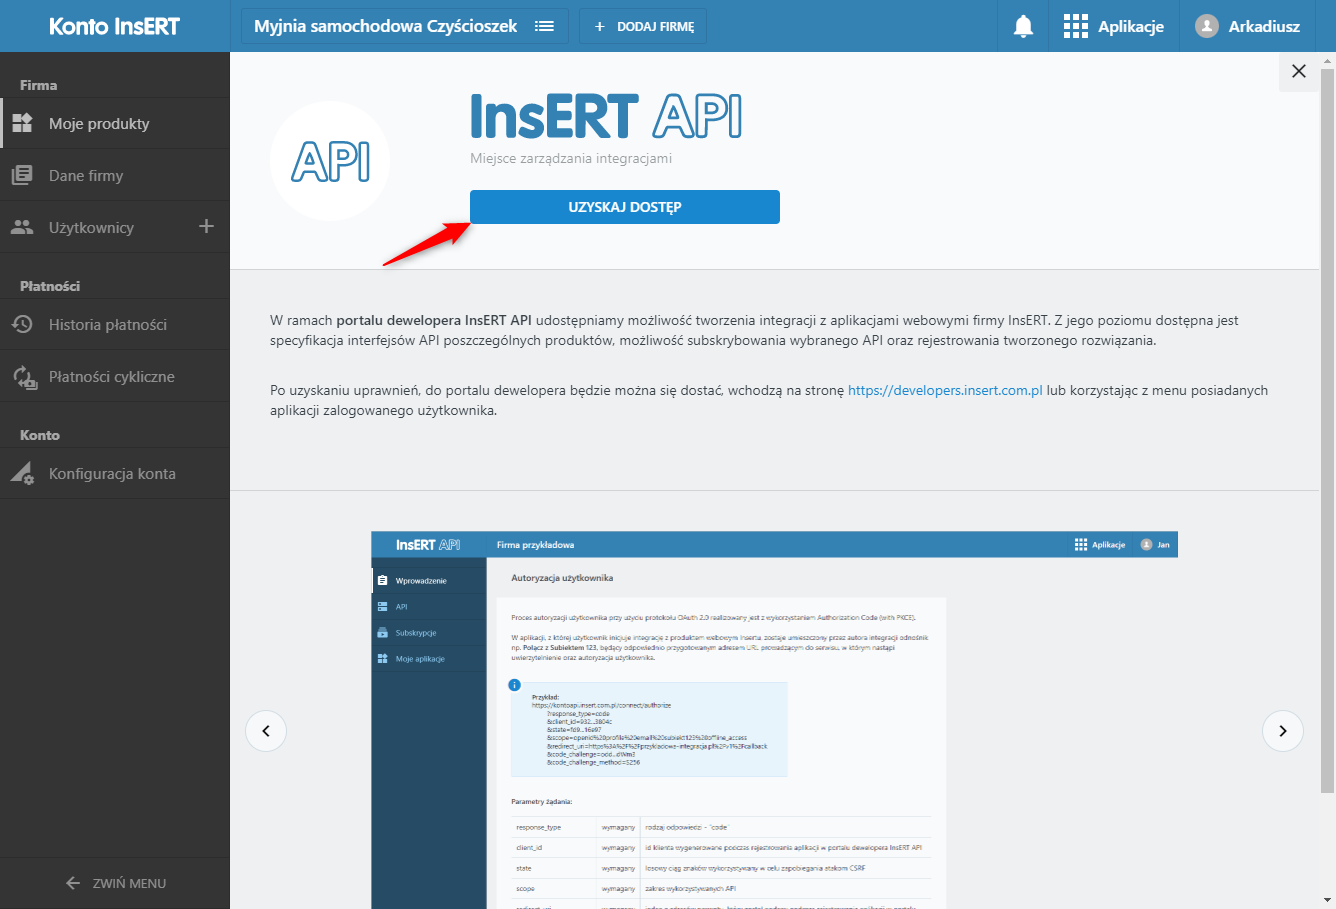
Task: Open the Aplikacje apps grid
Action: pos(1114,26)
